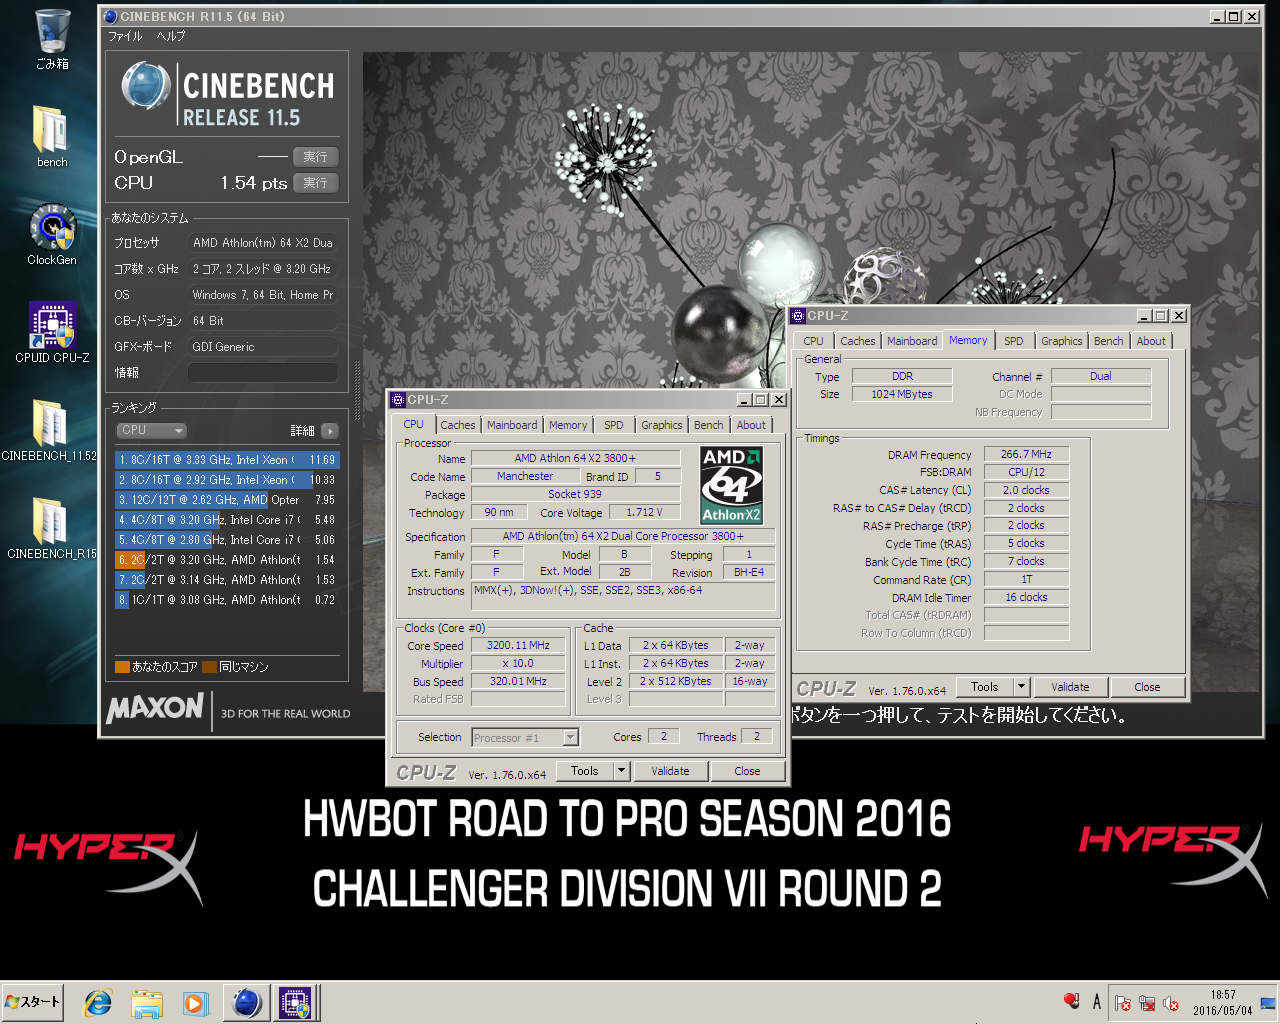Viewport: 1280px width, 1024px height.
Task: Click the network tray icon
Action: pyautogui.click(x=1147, y=1003)
